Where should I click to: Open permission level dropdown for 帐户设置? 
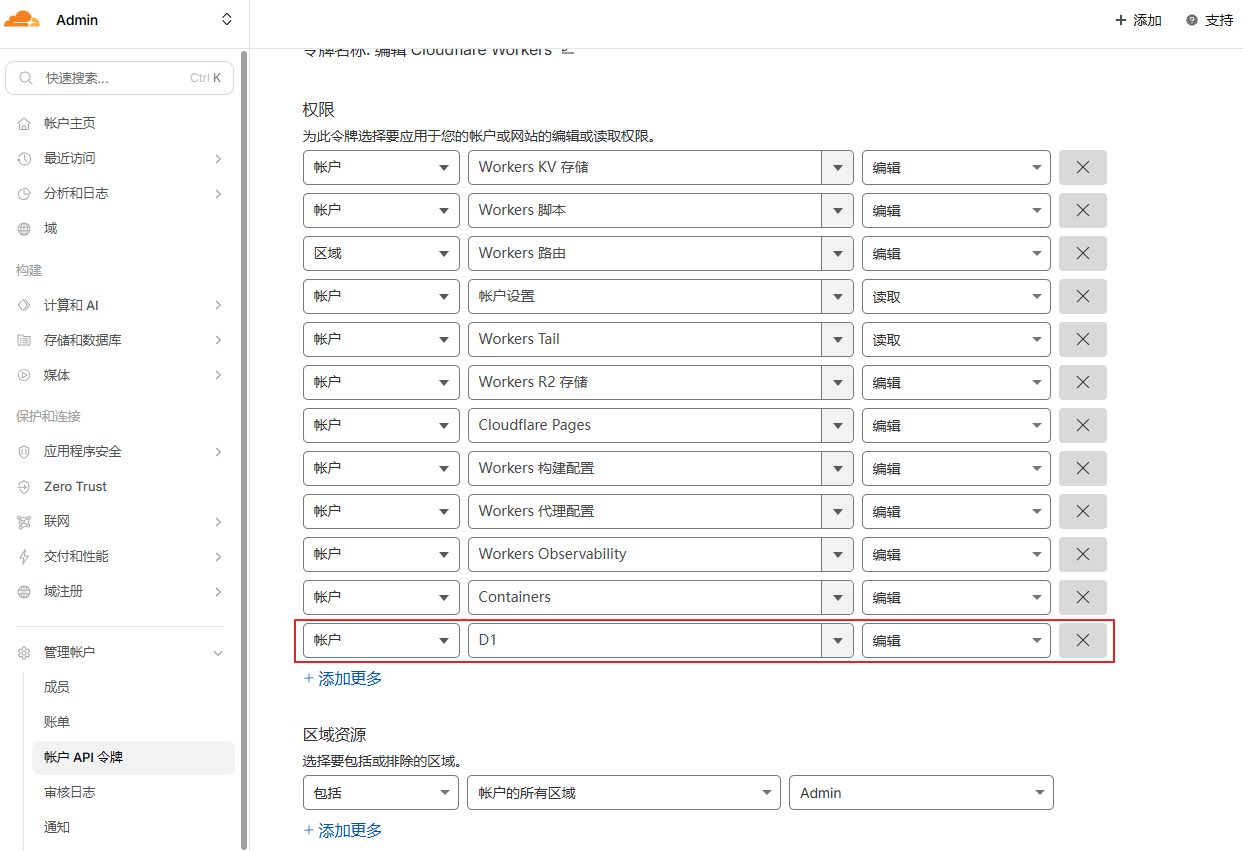coord(956,297)
